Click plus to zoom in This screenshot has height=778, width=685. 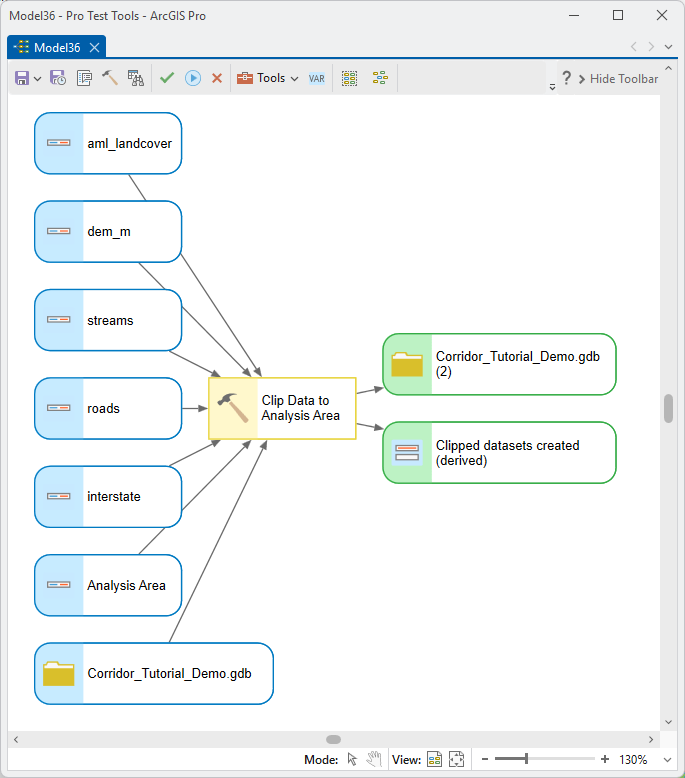click(605, 759)
